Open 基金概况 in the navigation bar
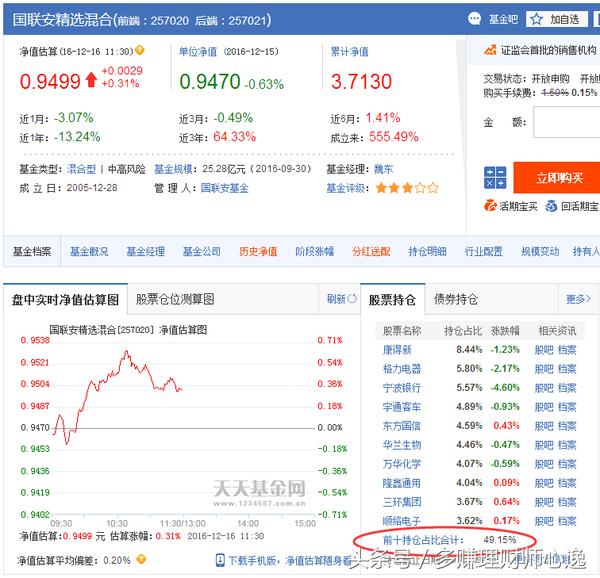 coord(89,251)
